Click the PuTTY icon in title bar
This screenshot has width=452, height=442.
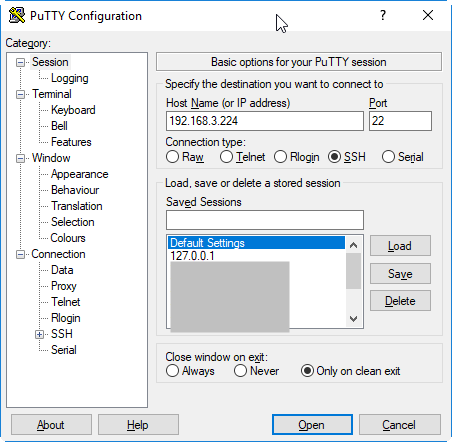click(17, 15)
